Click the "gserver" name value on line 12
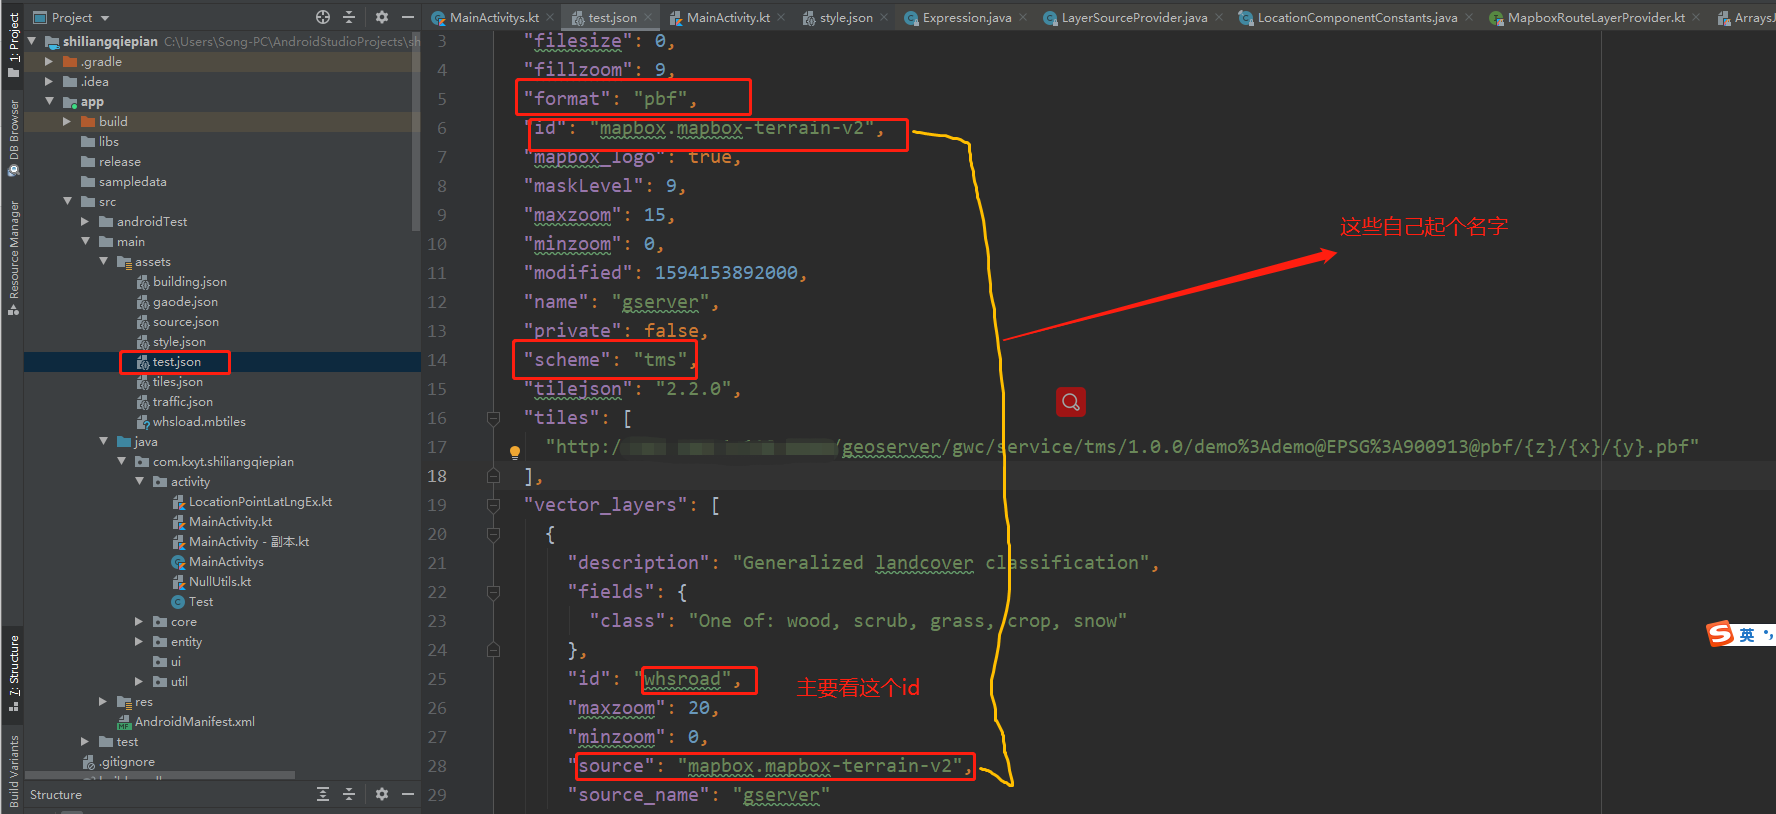 pyautogui.click(x=660, y=302)
